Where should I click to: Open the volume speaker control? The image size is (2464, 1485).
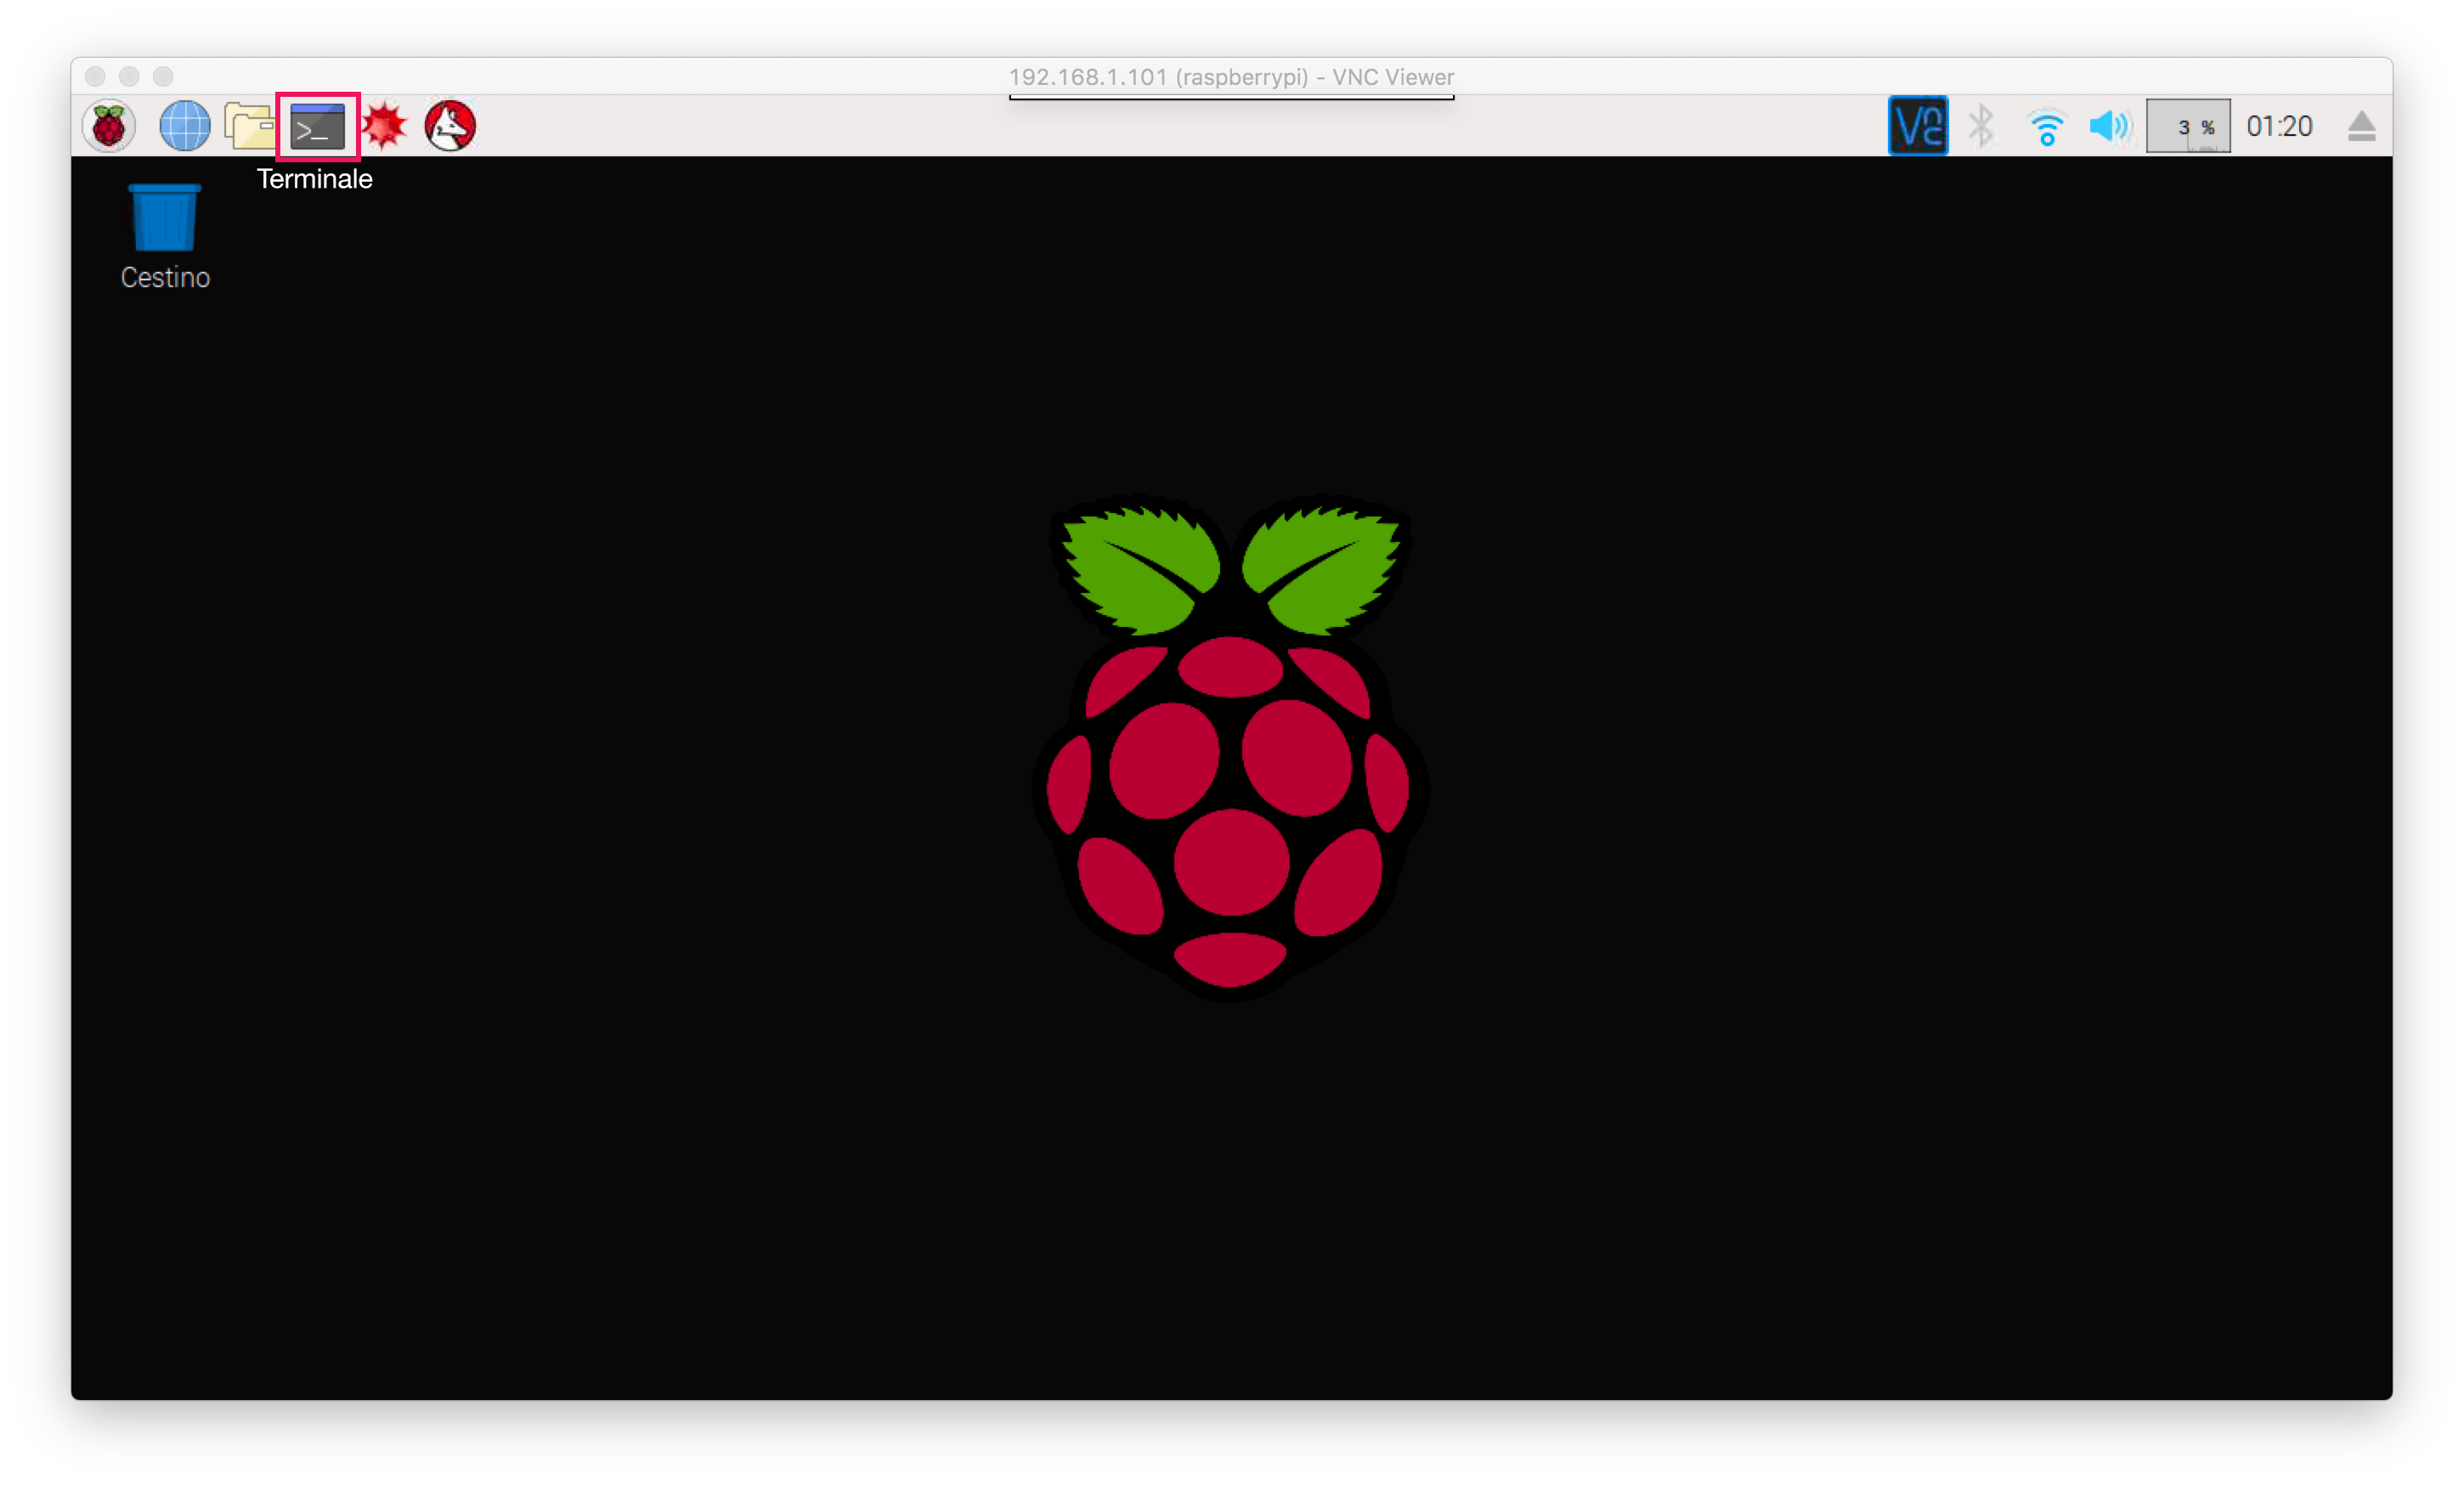tap(2110, 126)
